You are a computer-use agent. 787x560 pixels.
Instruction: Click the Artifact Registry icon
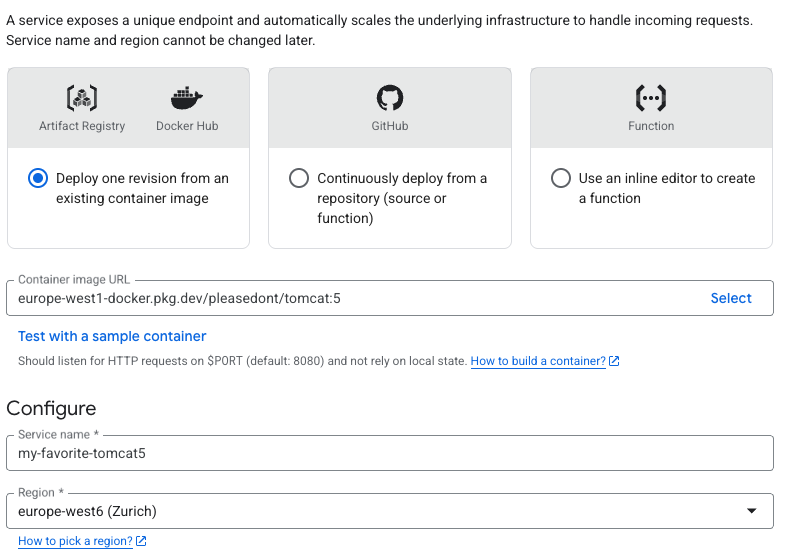[x=82, y=98]
